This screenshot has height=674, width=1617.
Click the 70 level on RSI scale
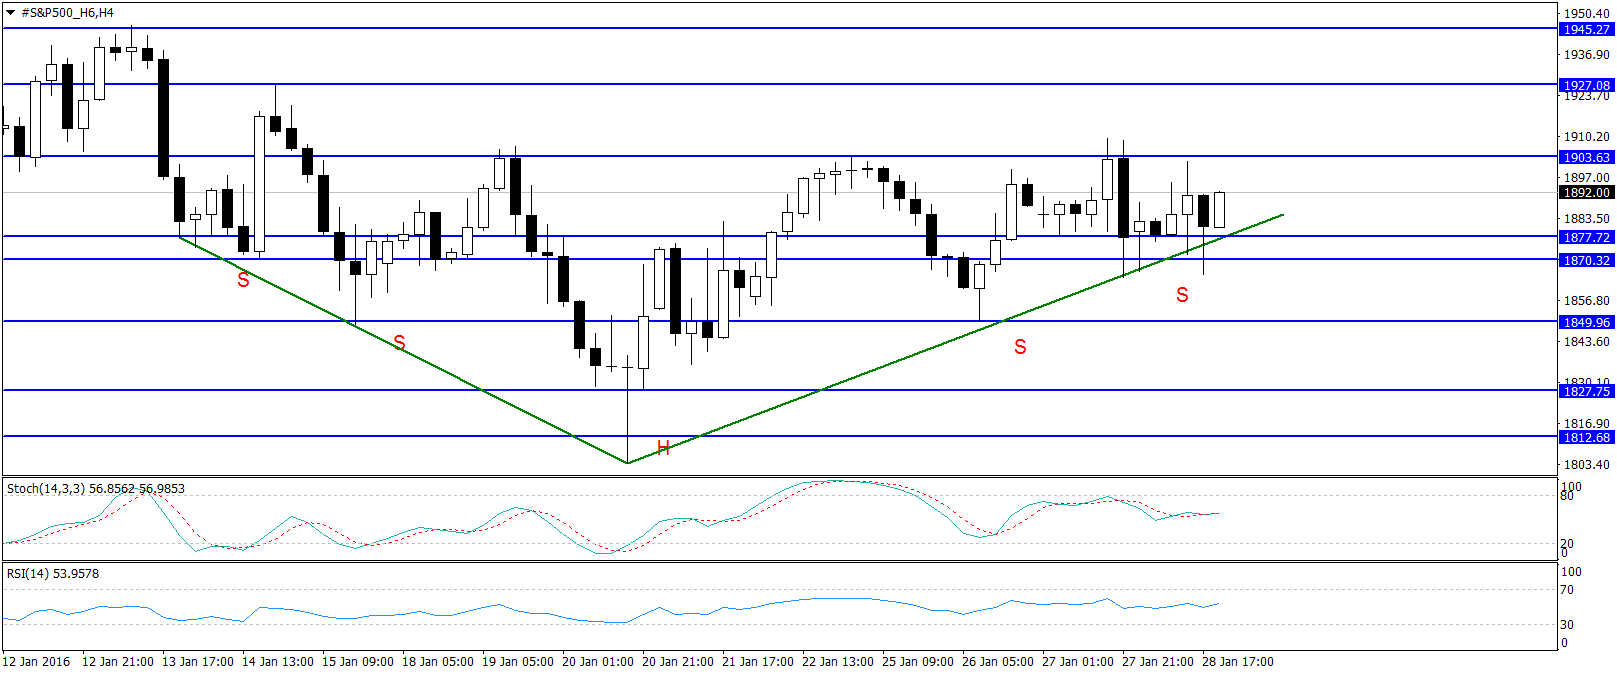1568,590
